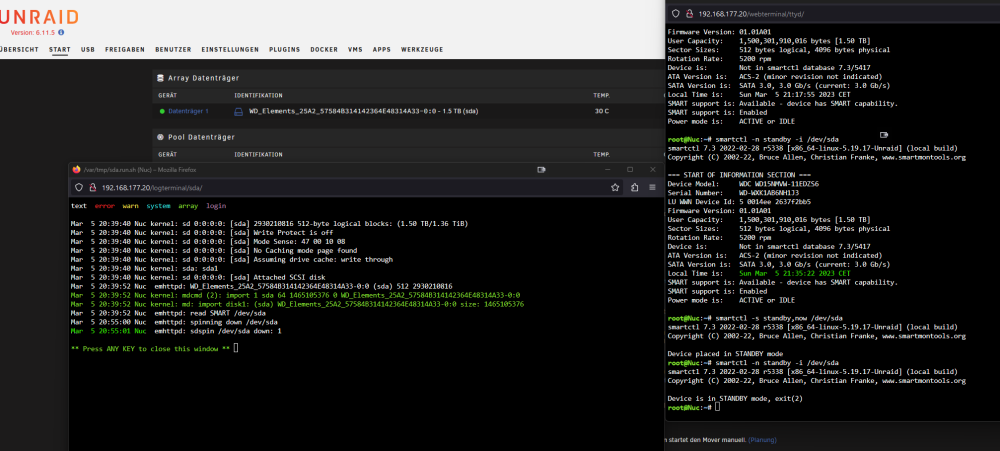1000x451 pixels.
Task: Toggle the 'warn' log highlight filter
Action: tap(131, 206)
